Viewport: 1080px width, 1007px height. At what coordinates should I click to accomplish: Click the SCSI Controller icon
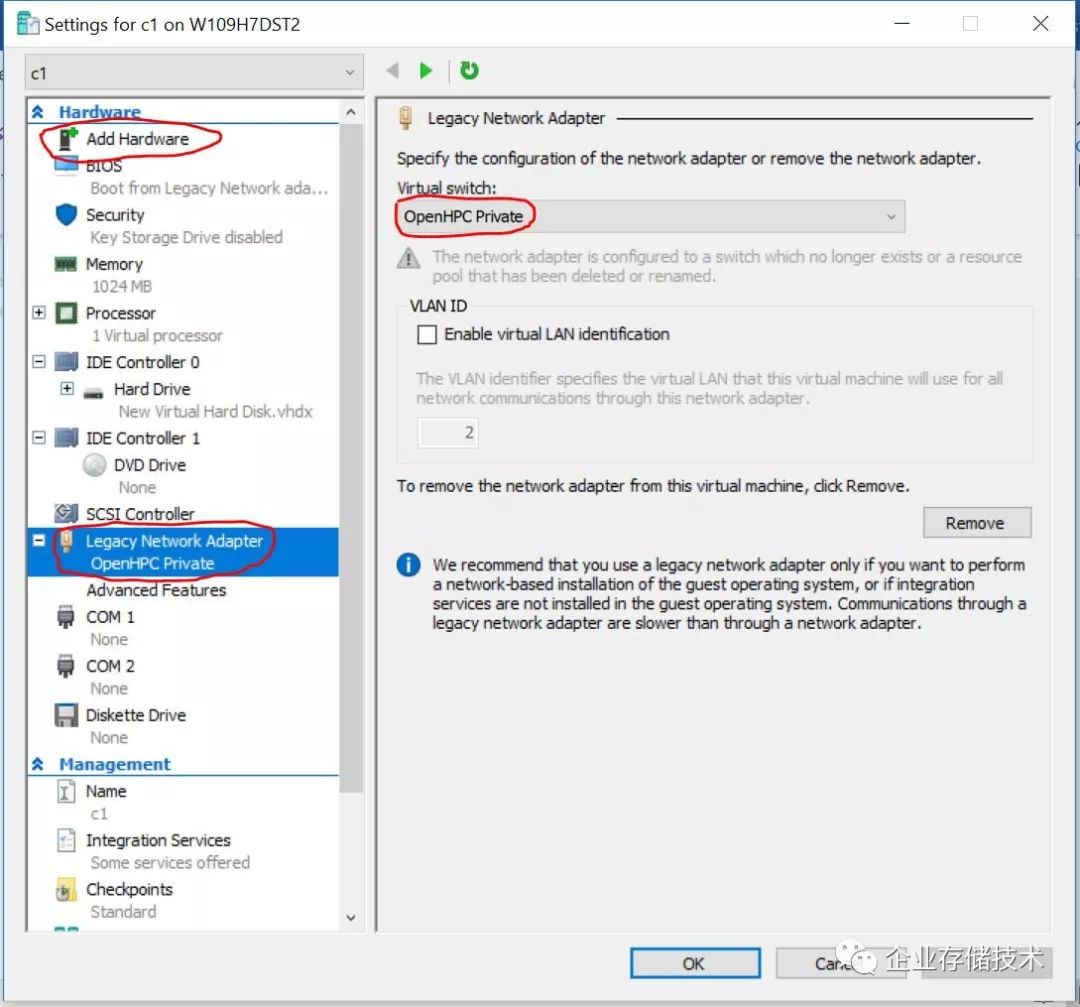point(66,513)
